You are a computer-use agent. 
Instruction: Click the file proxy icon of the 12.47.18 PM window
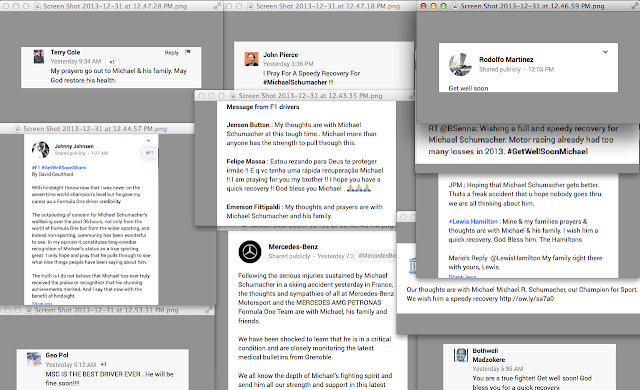(250, 6)
